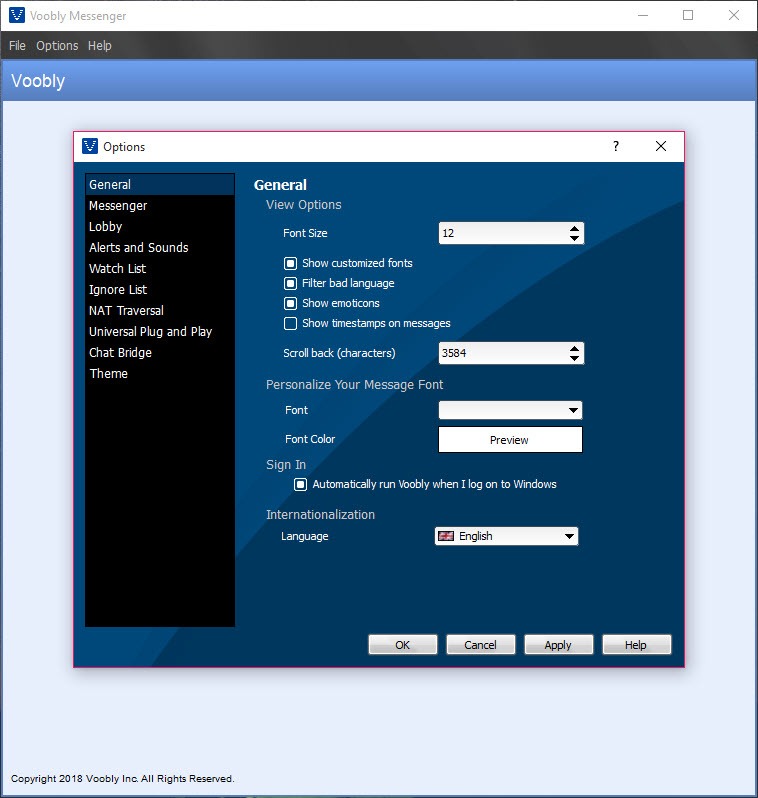
Task: Open Chat Bridge settings
Action: click(x=160, y=353)
